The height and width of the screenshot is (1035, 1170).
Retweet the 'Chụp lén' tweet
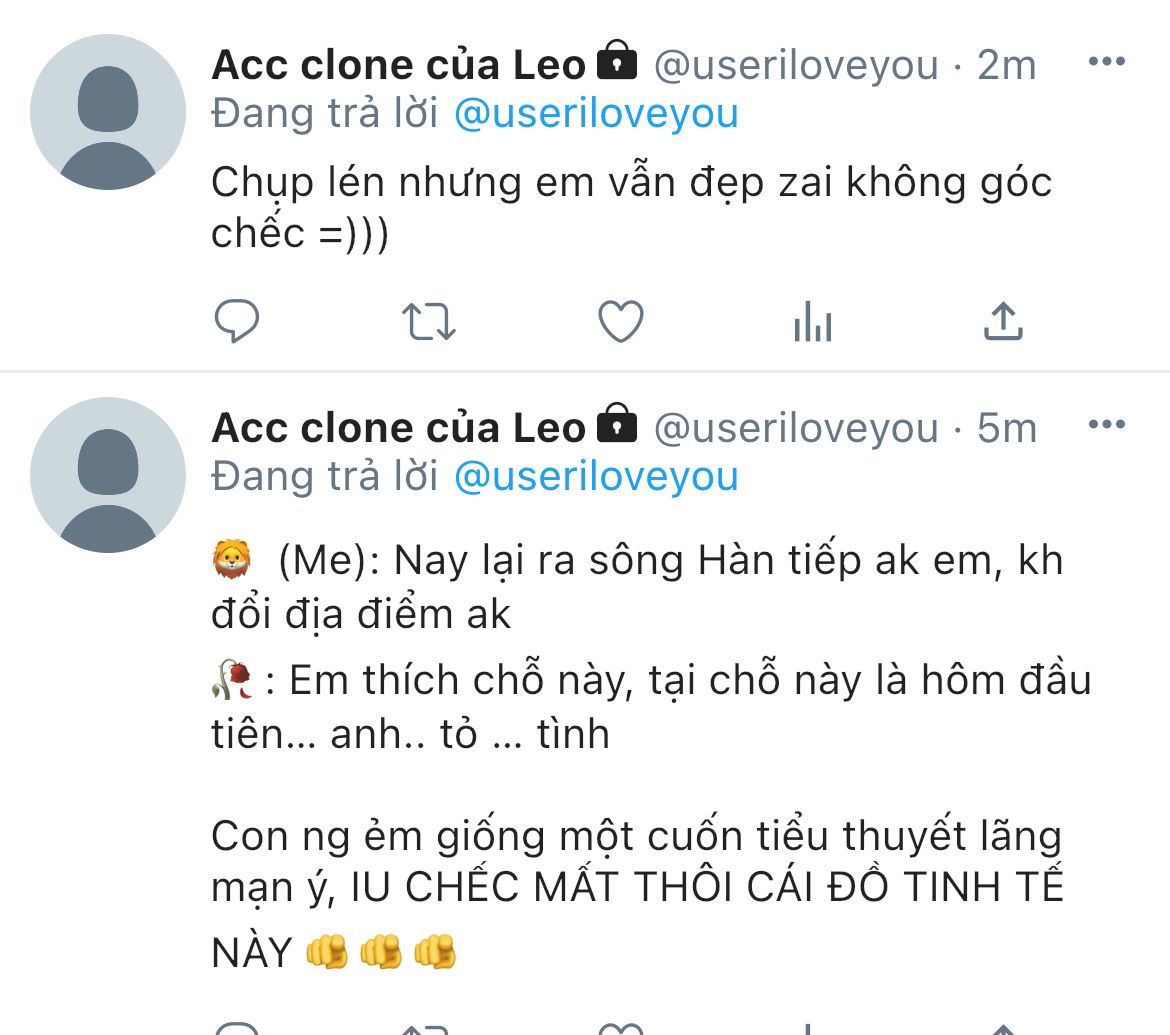point(428,322)
